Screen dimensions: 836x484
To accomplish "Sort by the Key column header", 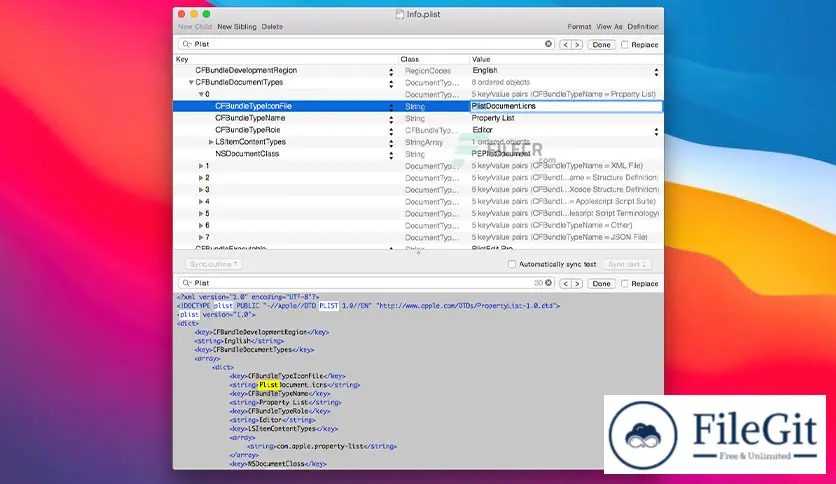I will pos(286,59).
